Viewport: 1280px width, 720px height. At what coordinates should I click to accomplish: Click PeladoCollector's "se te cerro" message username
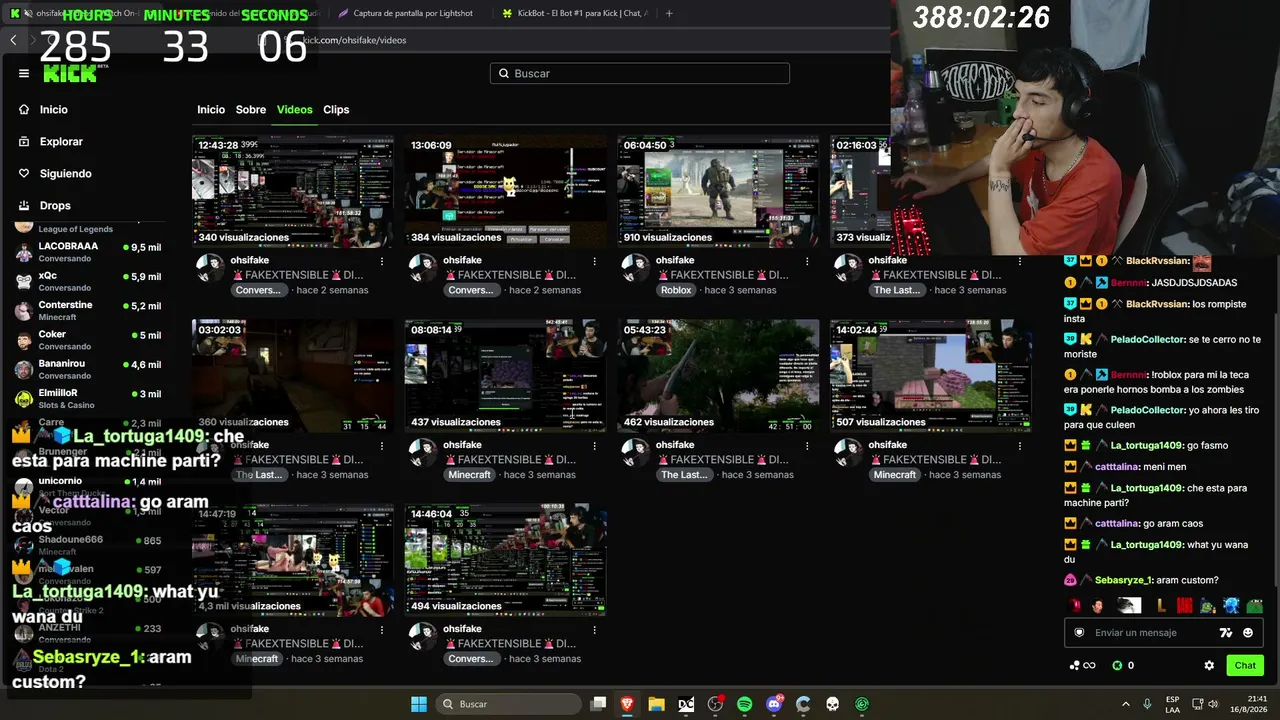coord(1147,340)
